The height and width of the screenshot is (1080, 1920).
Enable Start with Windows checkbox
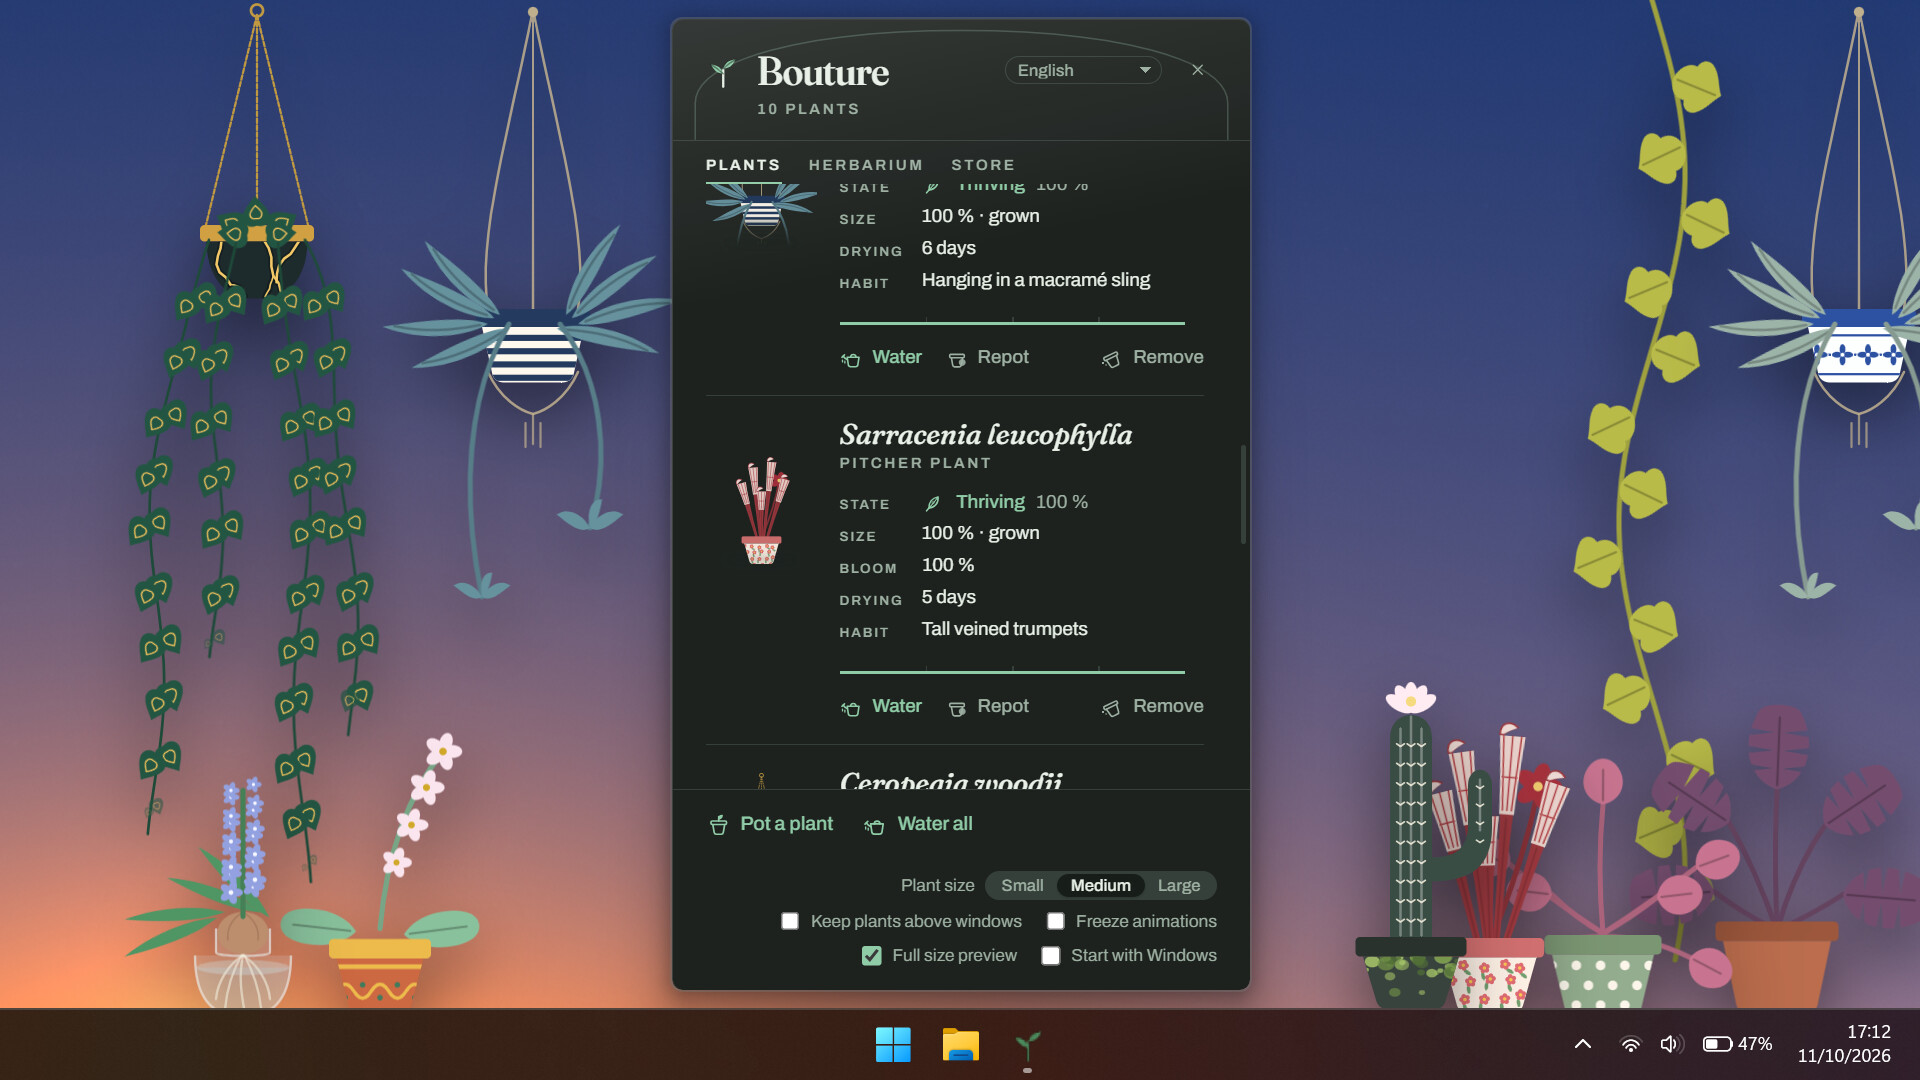(x=1051, y=956)
